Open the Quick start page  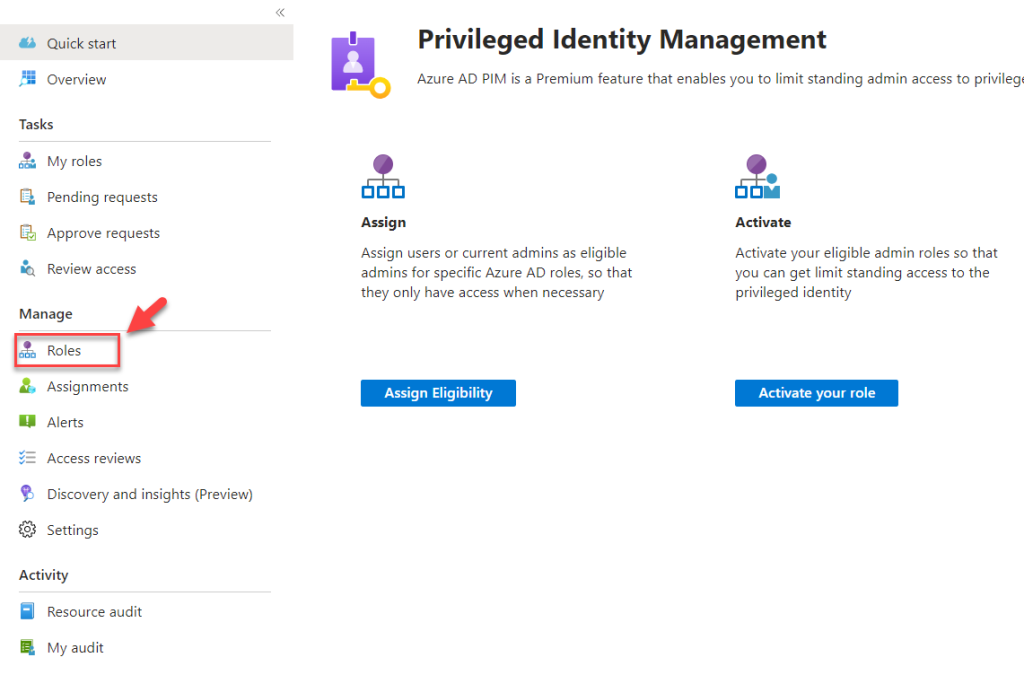coord(80,43)
